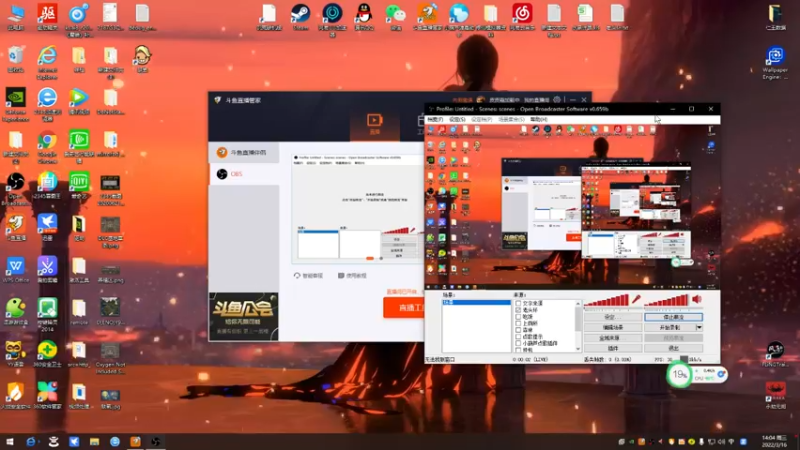Click the Plugins button in OBS

(x=613, y=348)
